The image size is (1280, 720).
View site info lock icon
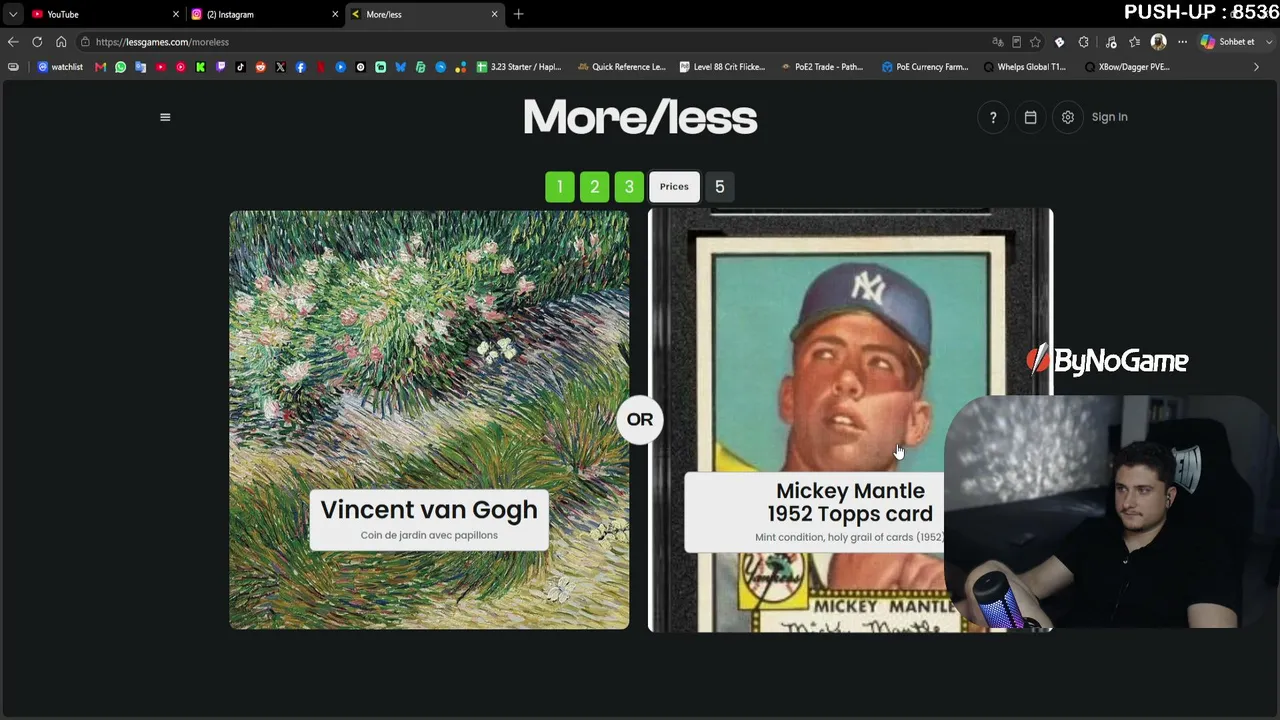coord(86,42)
